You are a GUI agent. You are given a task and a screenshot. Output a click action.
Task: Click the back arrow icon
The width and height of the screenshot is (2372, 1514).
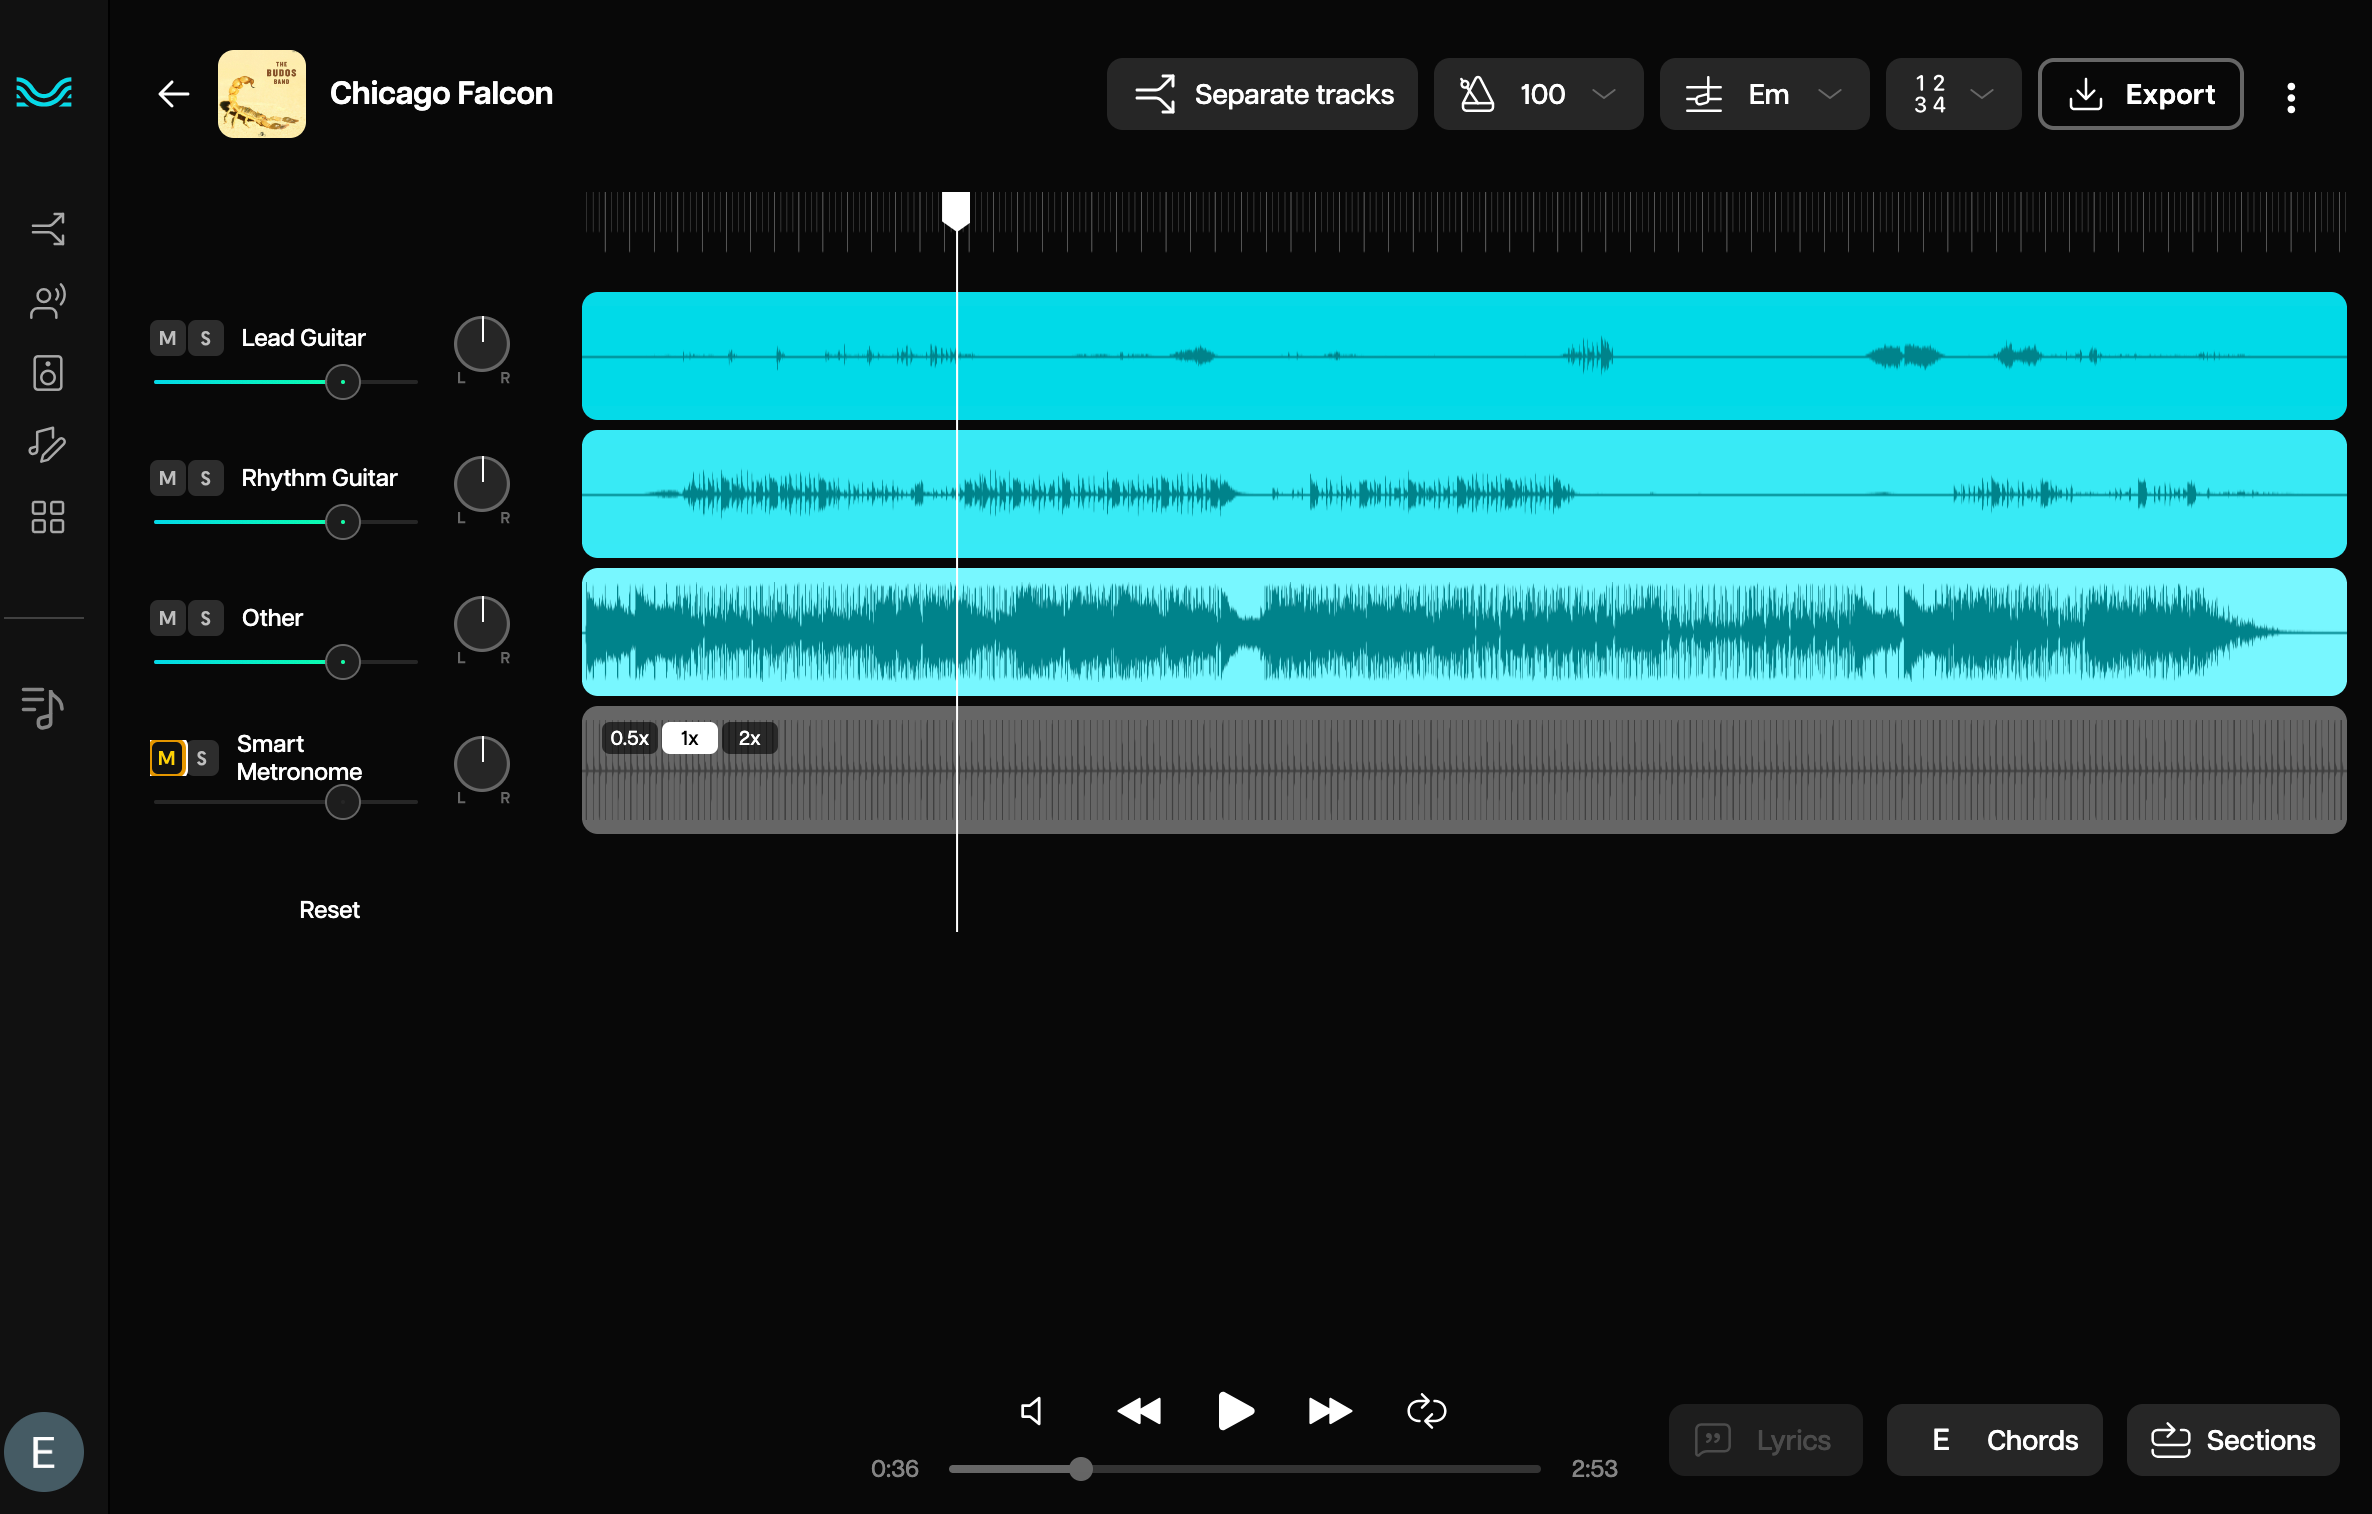[x=174, y=94]
